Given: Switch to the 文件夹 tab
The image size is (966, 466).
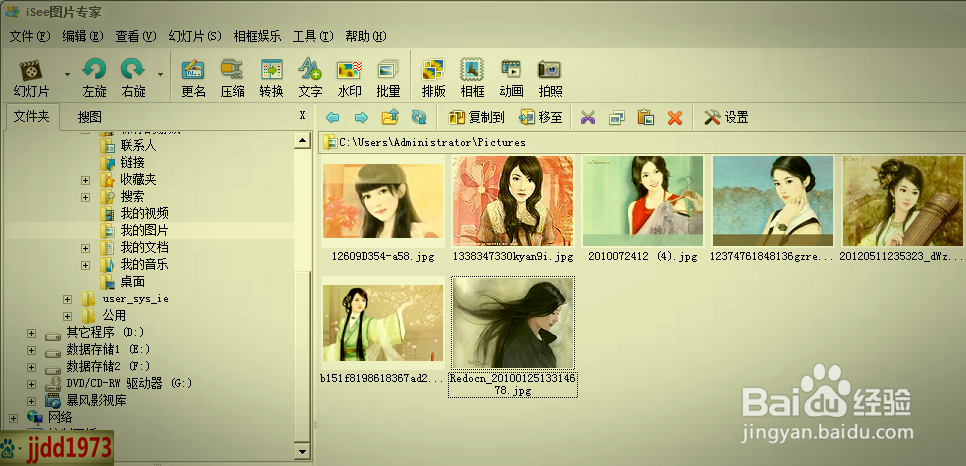Looking at the screenshot, I should pyautogui.click(x=31, y=116).
